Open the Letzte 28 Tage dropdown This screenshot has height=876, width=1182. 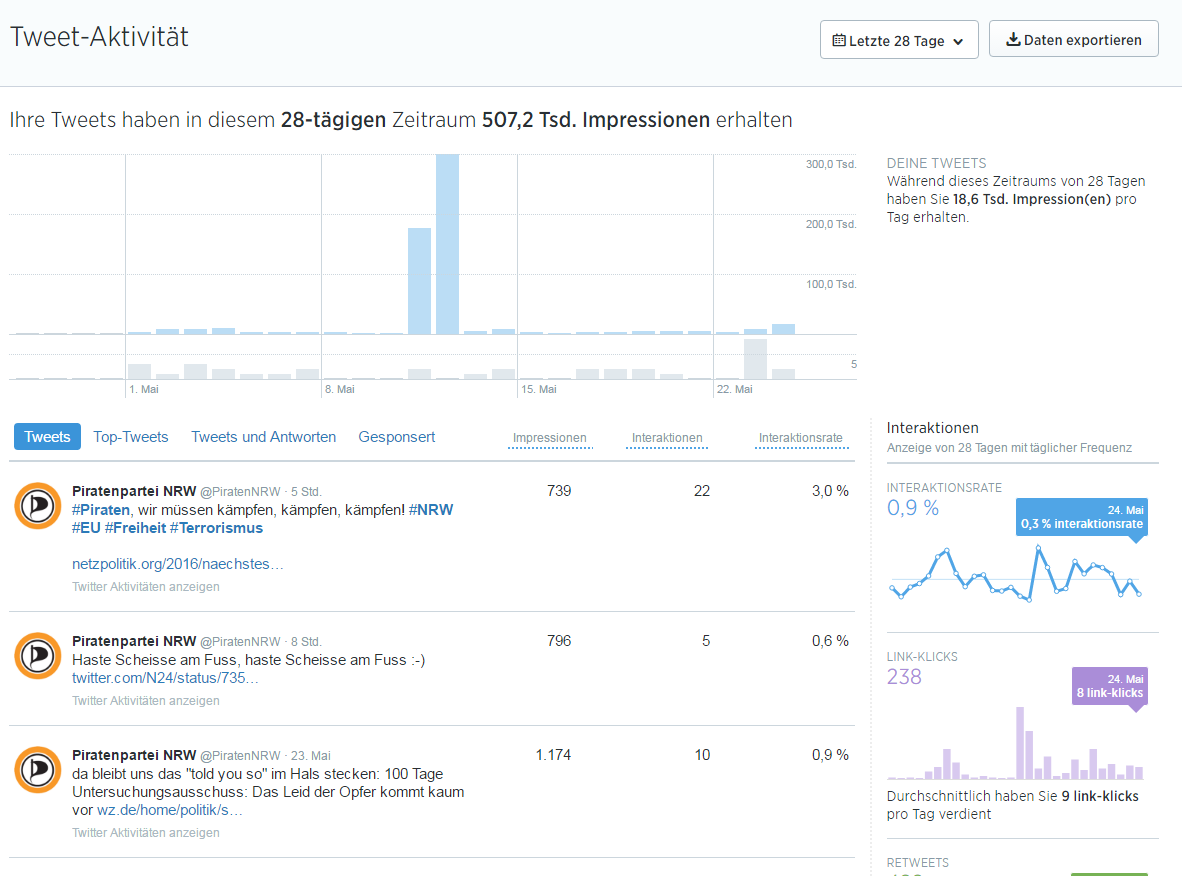(x=898, y=41)
